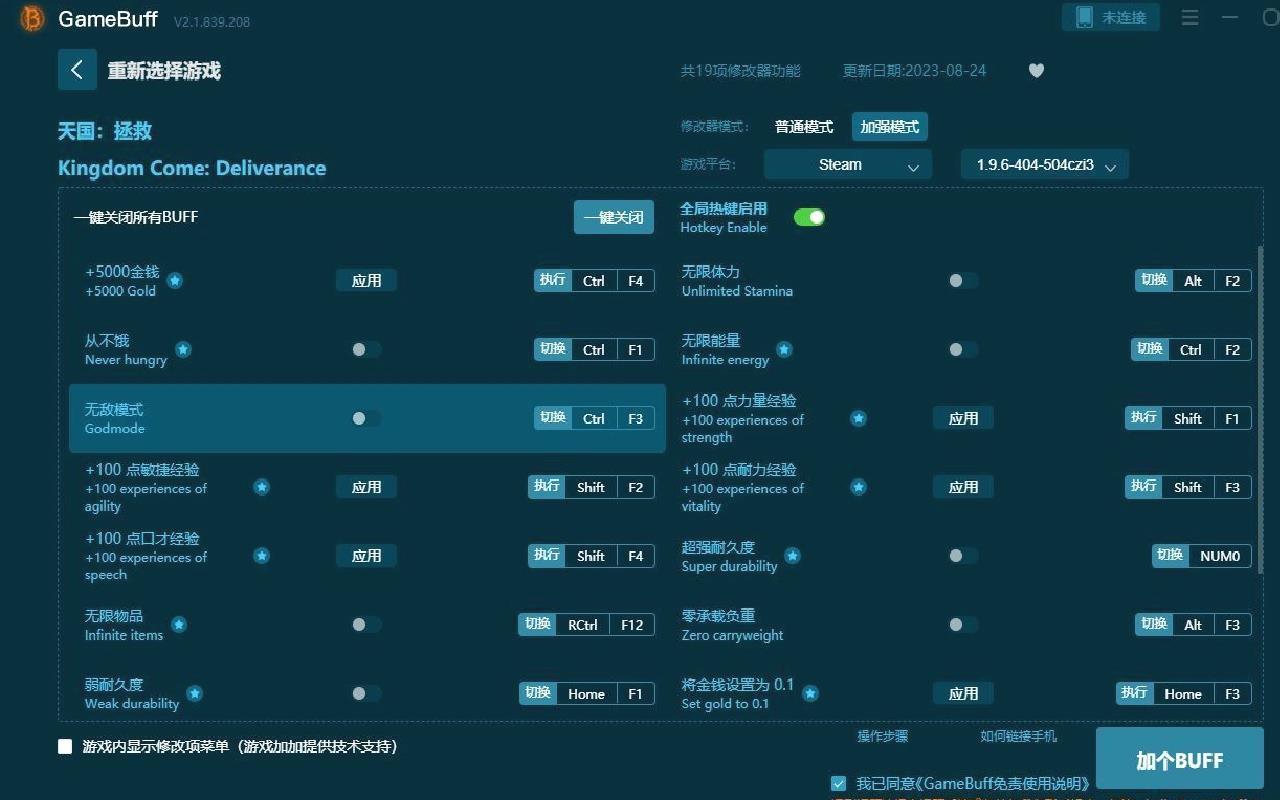1280x800 pixels.
Task: Open the hamburger menu icon
Action: 1190,17
